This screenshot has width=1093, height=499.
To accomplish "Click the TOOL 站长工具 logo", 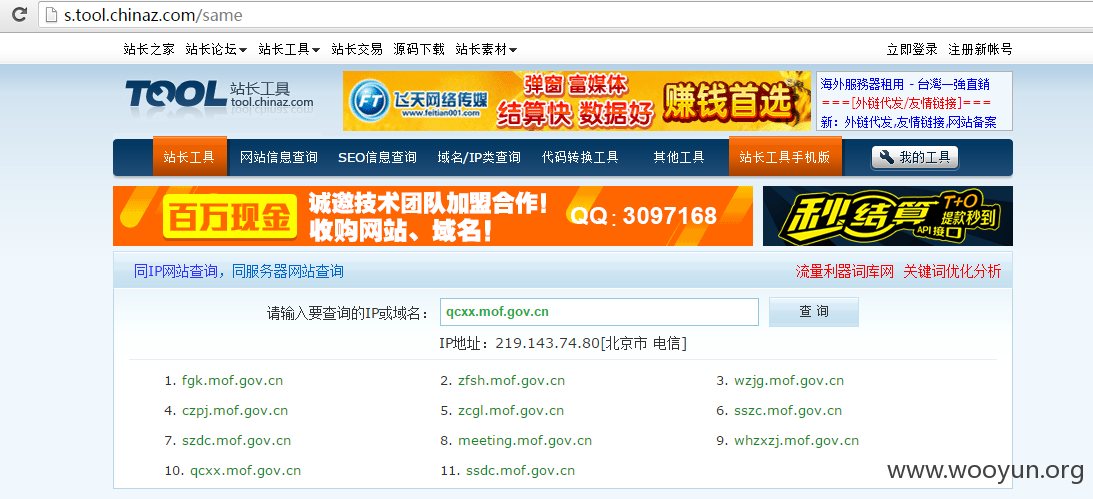I will [x=220, y=95].
